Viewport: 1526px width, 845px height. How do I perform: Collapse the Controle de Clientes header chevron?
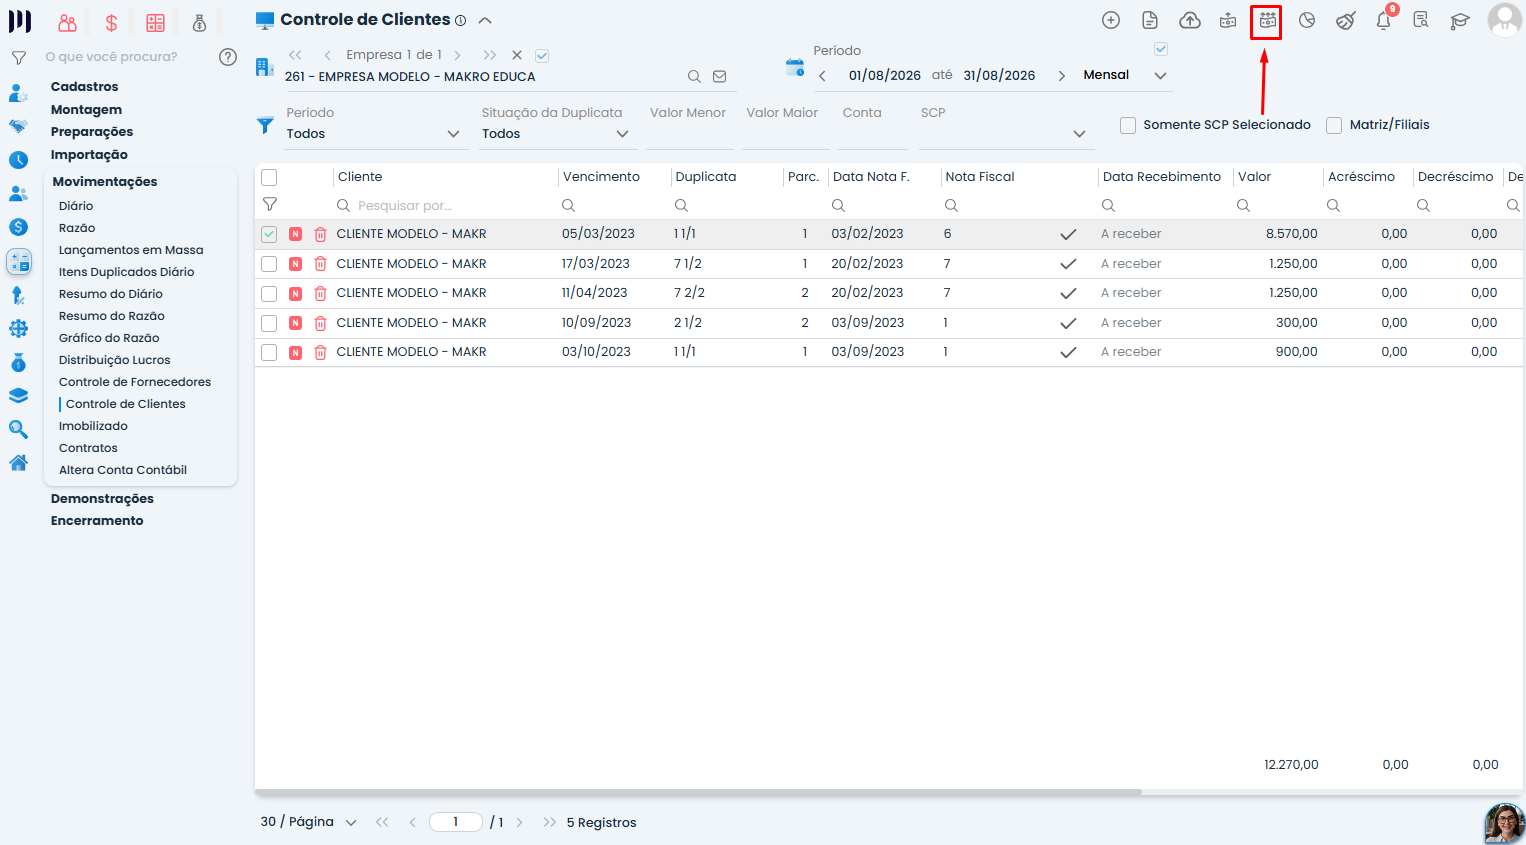[485, 20]
